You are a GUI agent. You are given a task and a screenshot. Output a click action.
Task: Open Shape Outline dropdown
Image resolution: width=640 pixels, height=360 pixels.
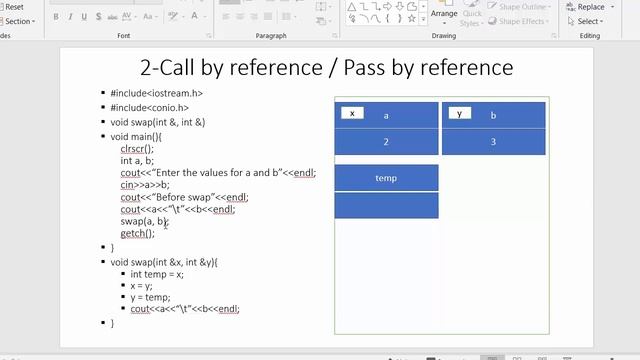[520, 7]
